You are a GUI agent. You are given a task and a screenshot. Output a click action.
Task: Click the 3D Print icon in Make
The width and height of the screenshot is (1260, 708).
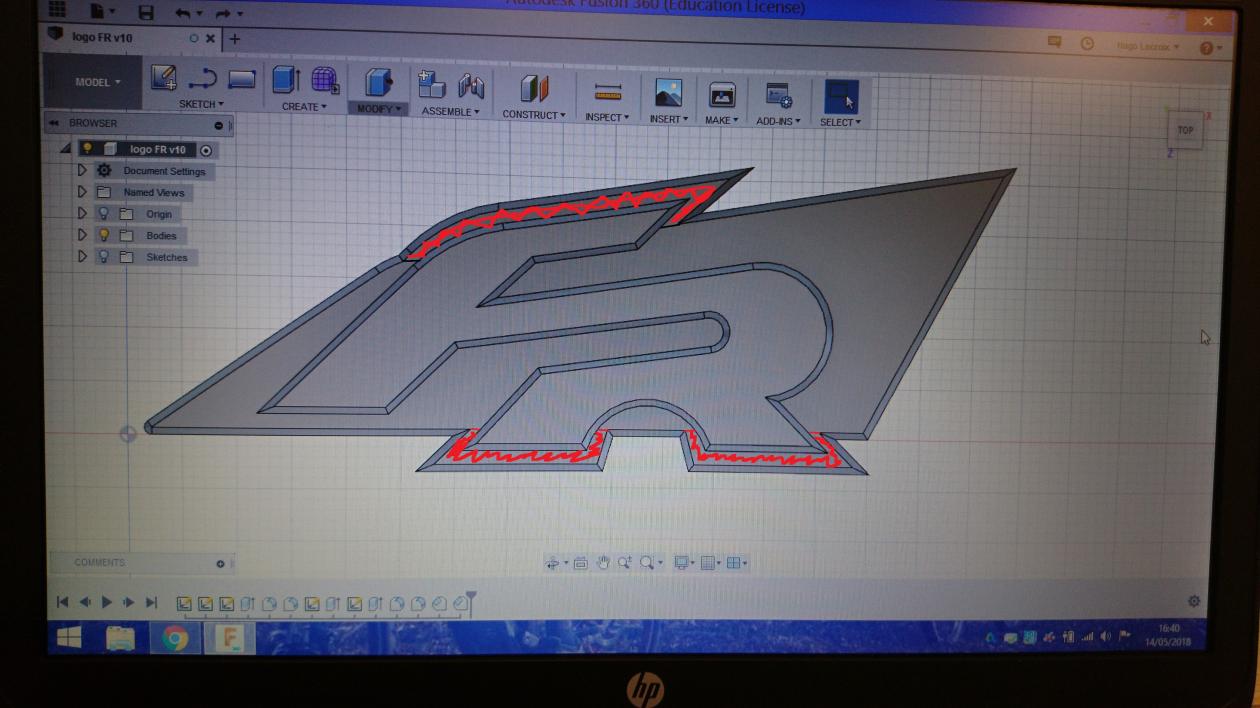pyautogui.click(x=722, y=94)
